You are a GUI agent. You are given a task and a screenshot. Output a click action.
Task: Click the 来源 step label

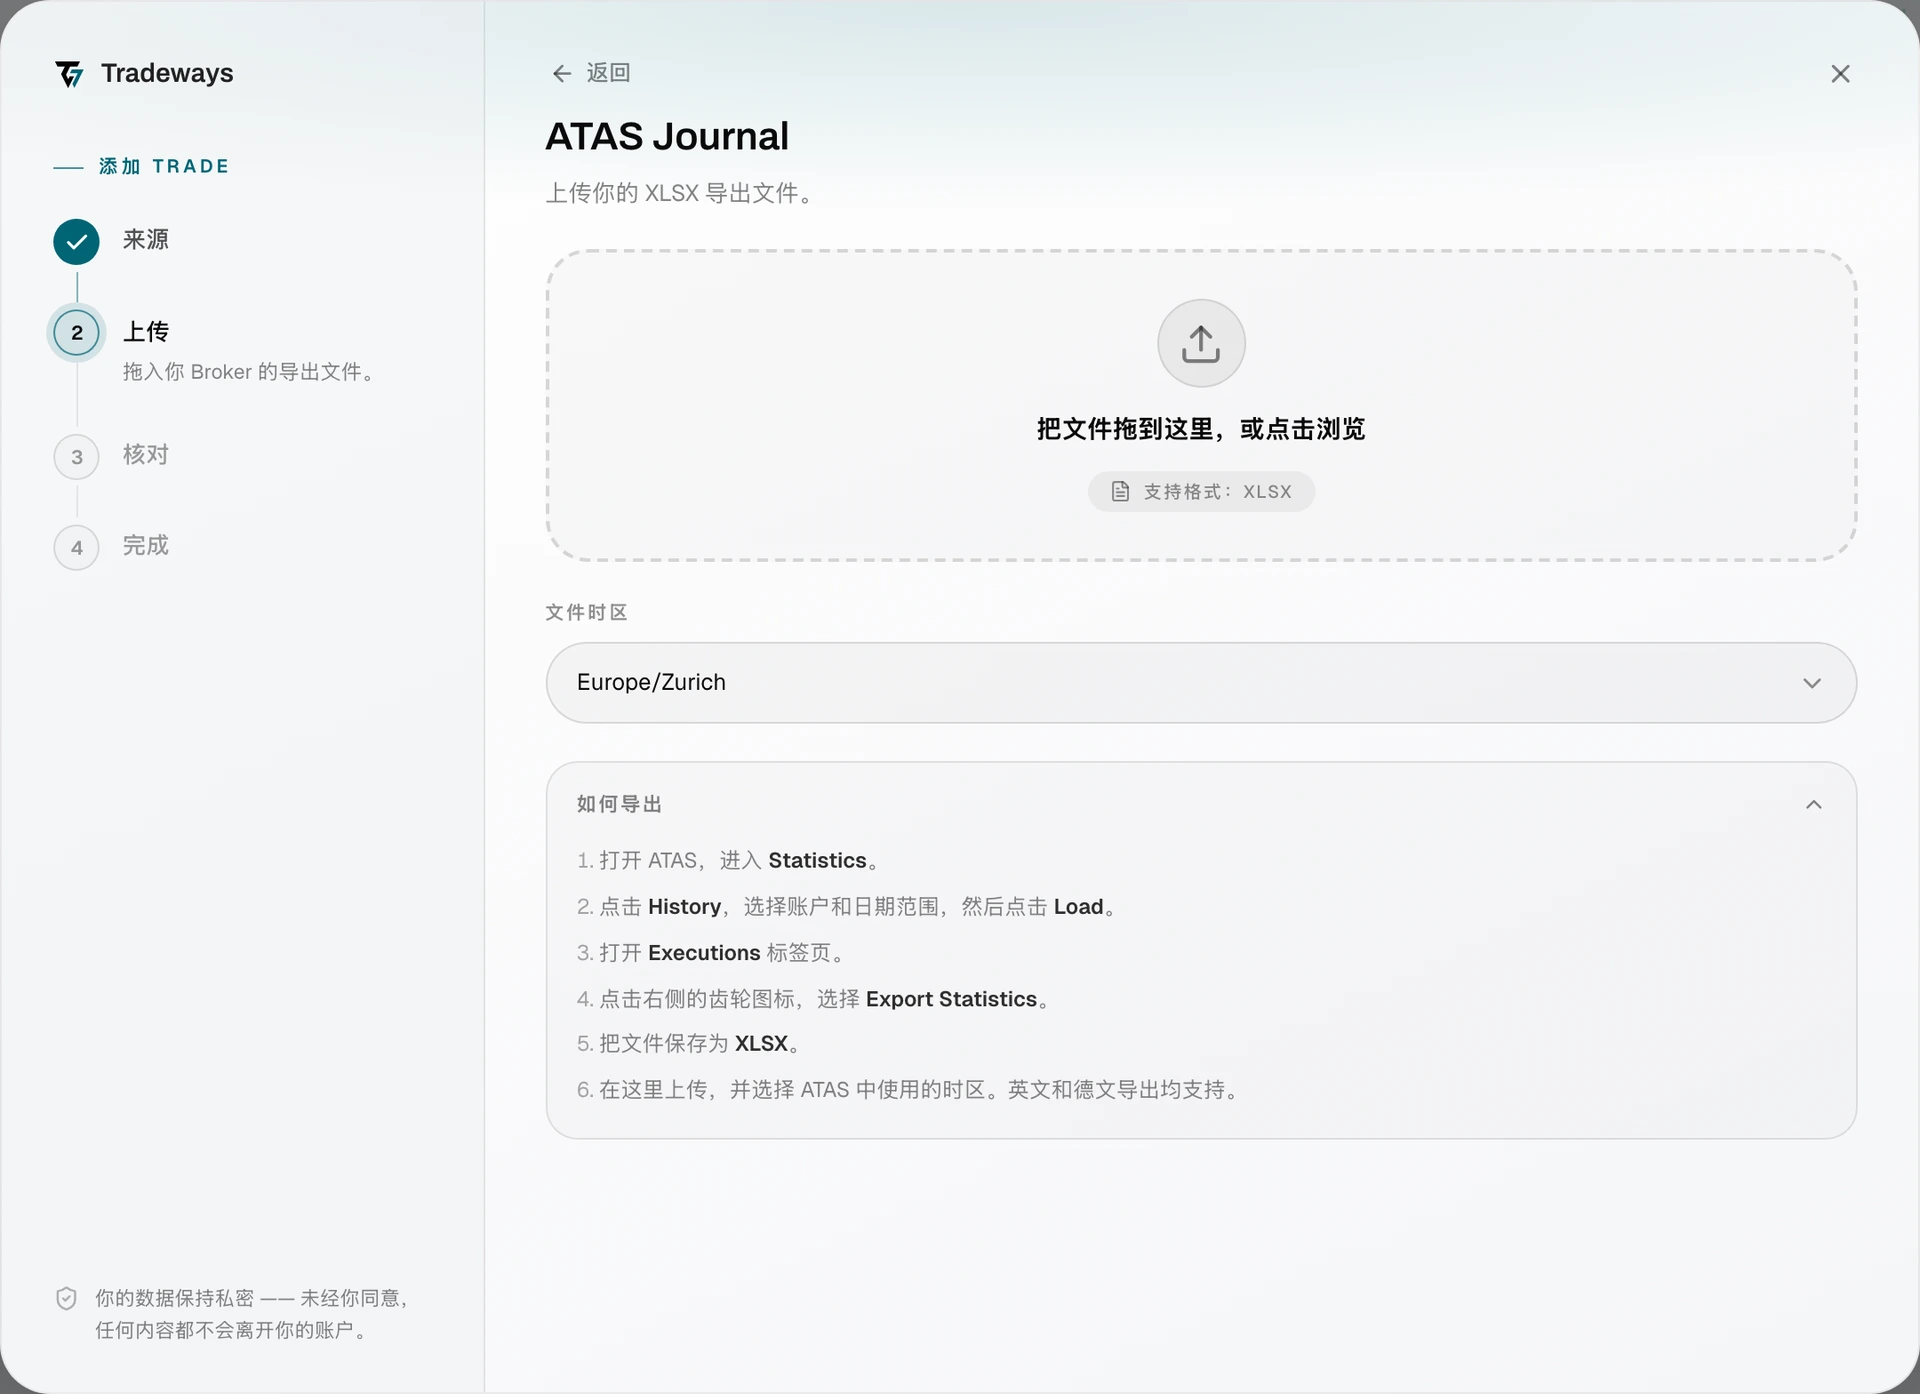coord(146,240)
